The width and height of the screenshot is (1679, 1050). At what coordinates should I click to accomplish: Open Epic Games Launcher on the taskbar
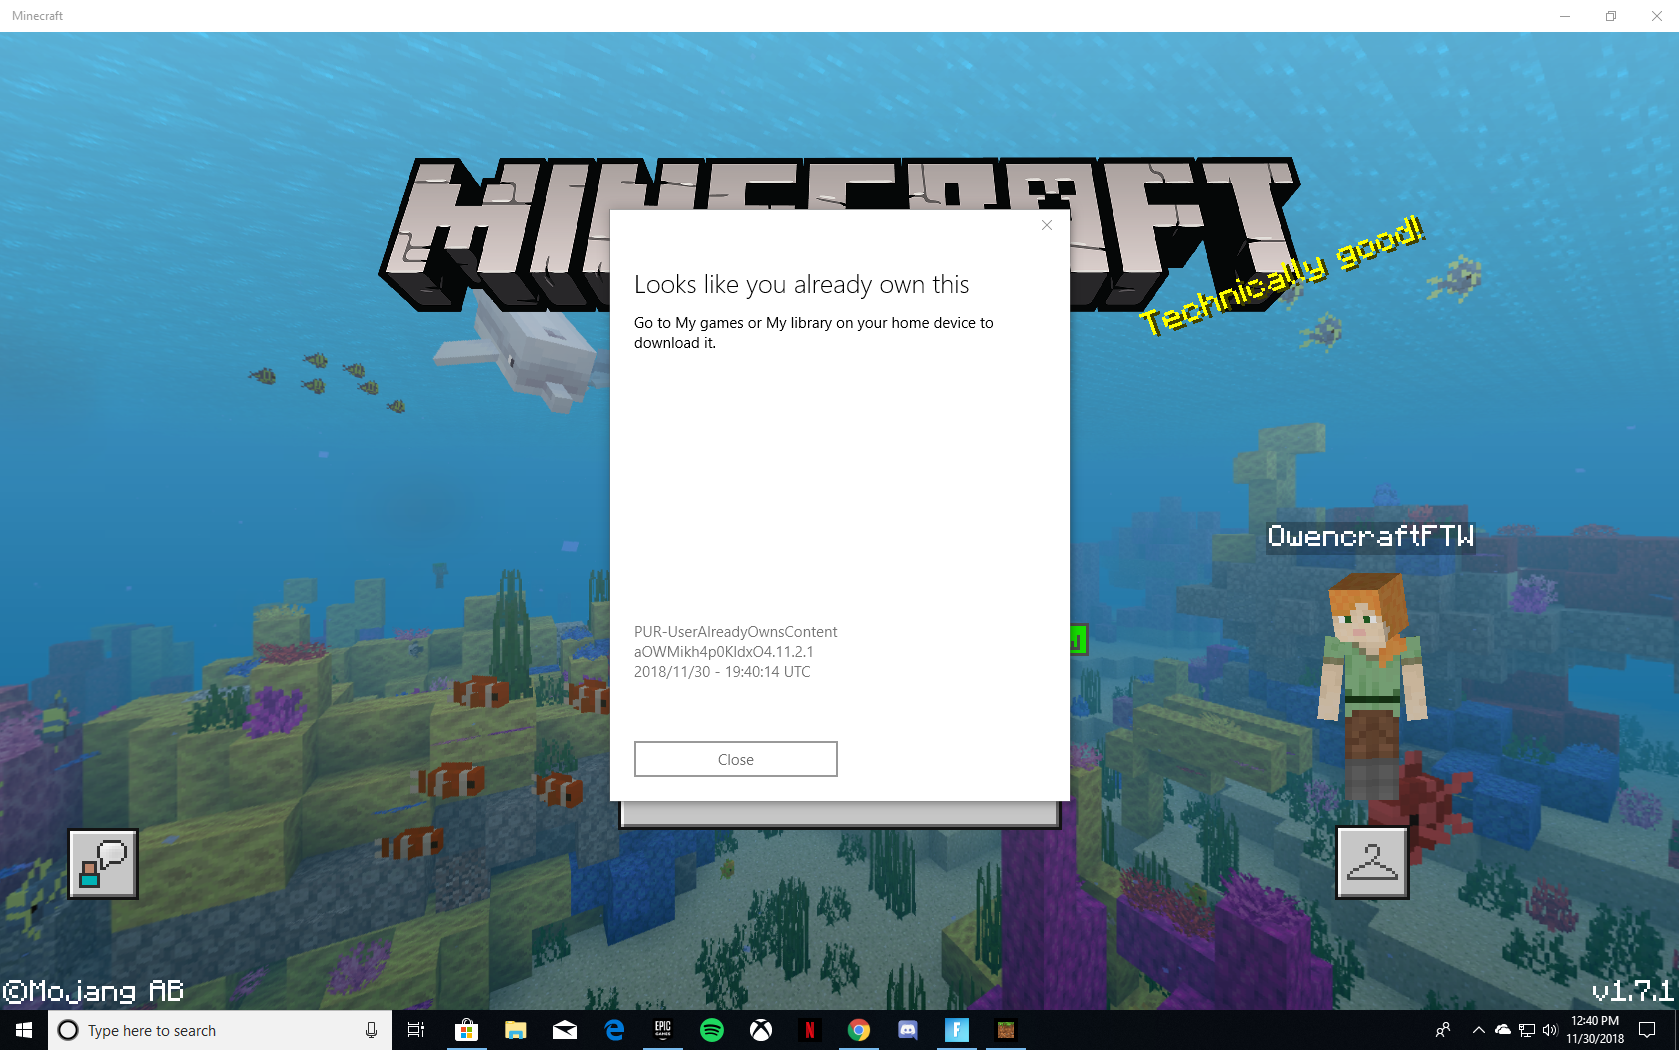pyautogui.click(x=662, y=1030)
